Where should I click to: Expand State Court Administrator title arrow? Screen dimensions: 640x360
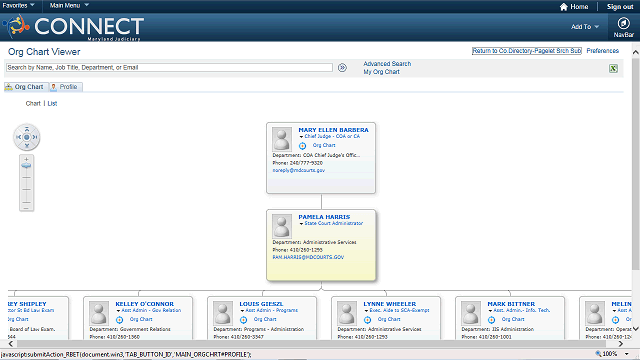(x=301, y=224)
